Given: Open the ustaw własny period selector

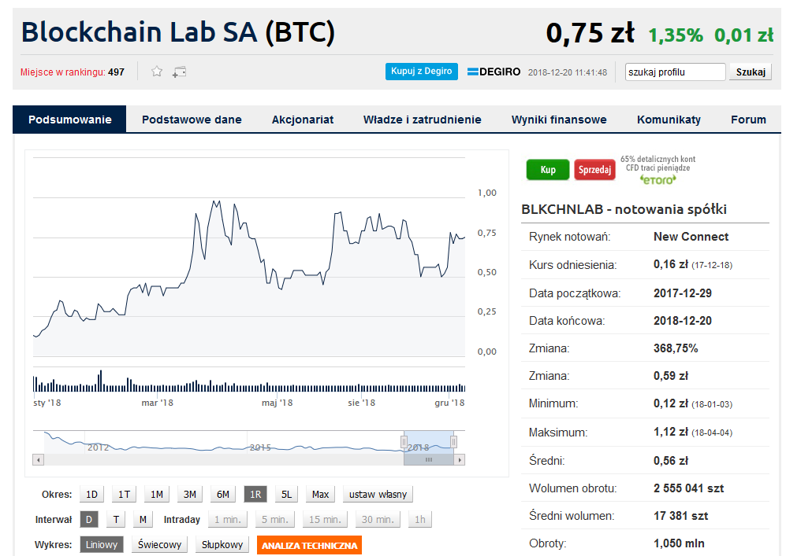Looking at the screenshot, I should (378, 494).
